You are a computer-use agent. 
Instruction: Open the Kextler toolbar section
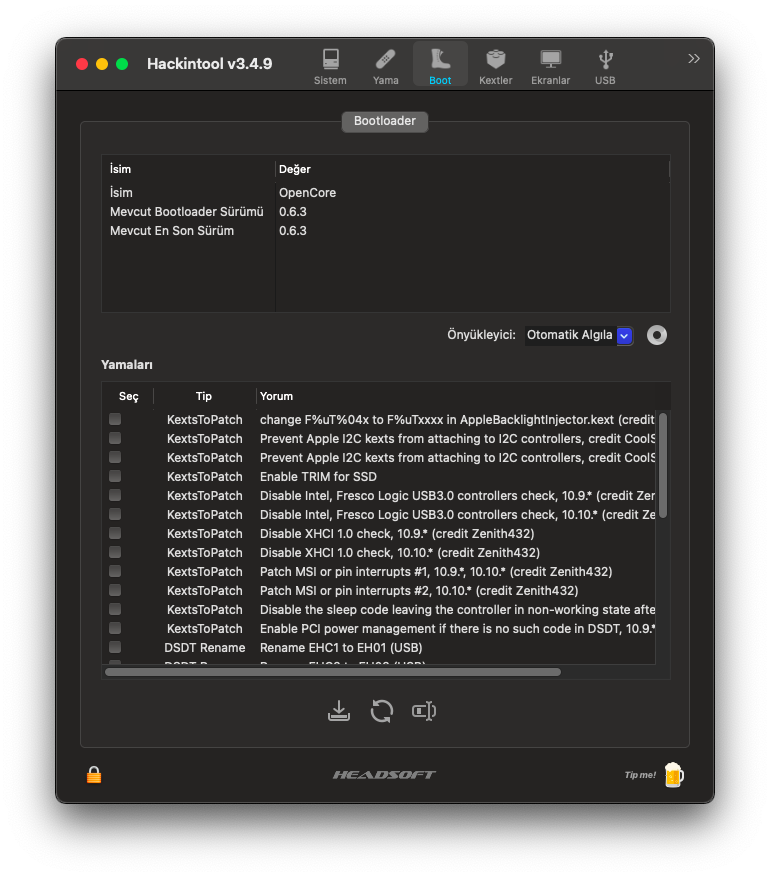[x=495, y=65]
